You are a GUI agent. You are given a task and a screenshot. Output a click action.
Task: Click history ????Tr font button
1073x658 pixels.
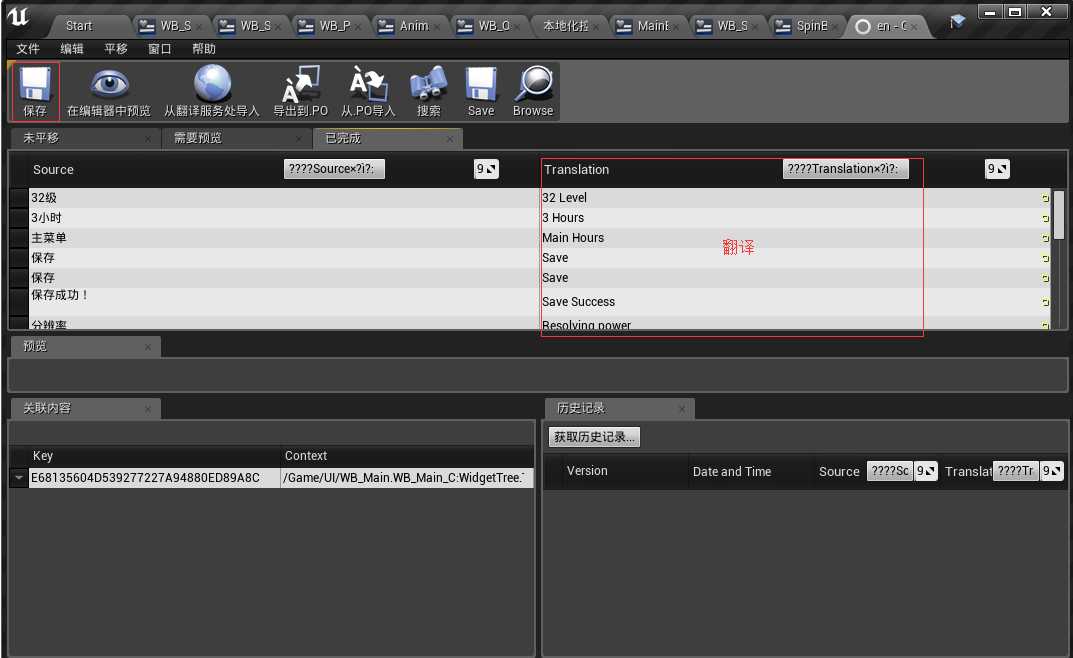pos(1016,471)
